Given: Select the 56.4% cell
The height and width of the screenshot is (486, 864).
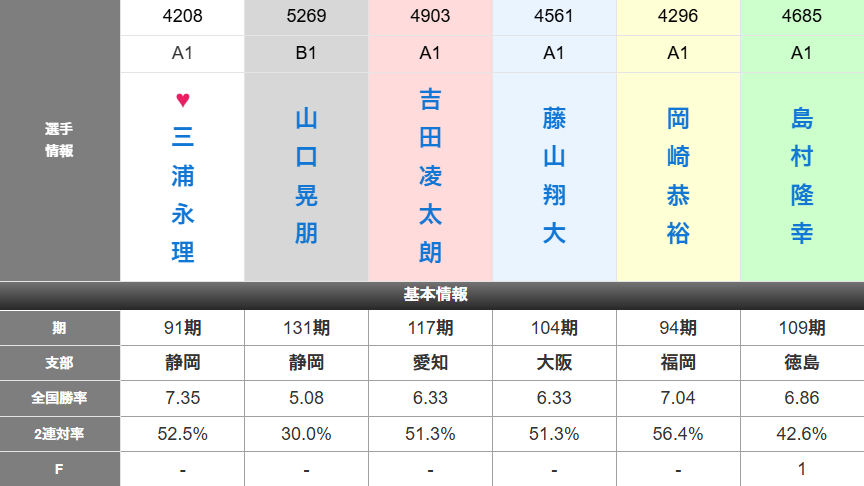Looking at the screenshot, I should [x=678, y=434].
